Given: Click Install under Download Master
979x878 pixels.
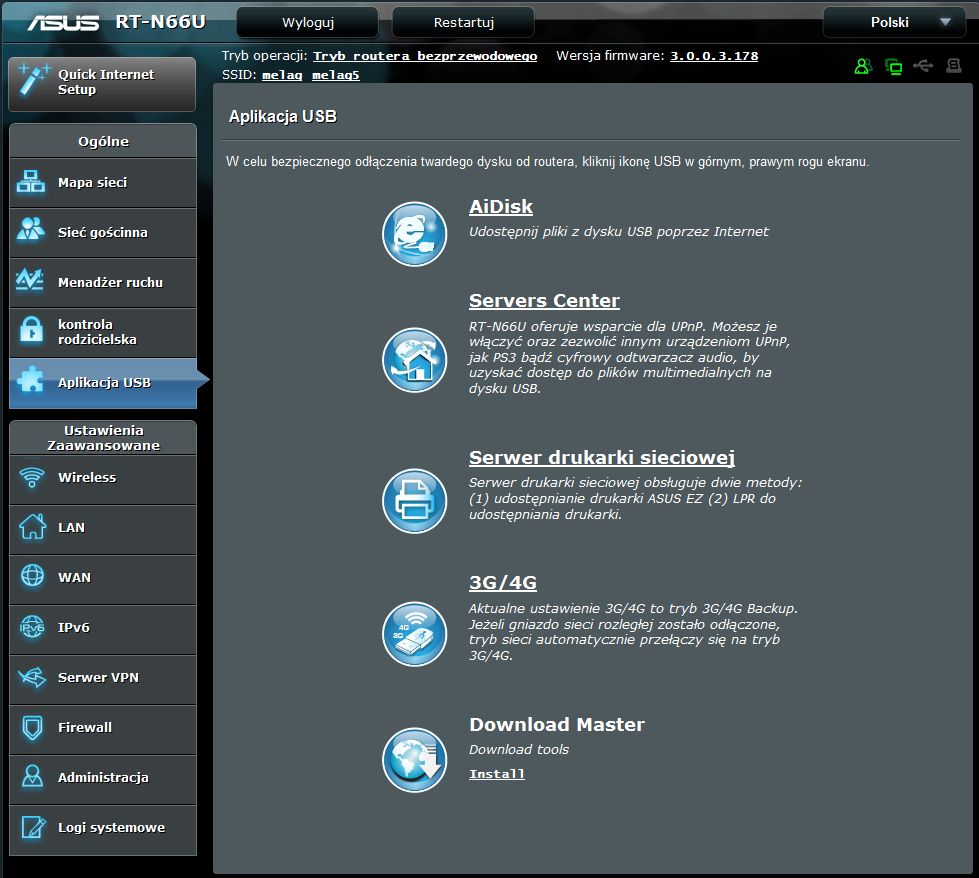Looking at the screenshot, I should click(497, 774).
